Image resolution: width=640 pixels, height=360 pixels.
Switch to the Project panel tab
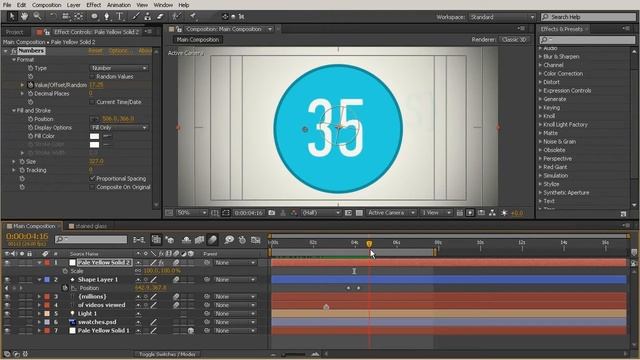(15, 32)
